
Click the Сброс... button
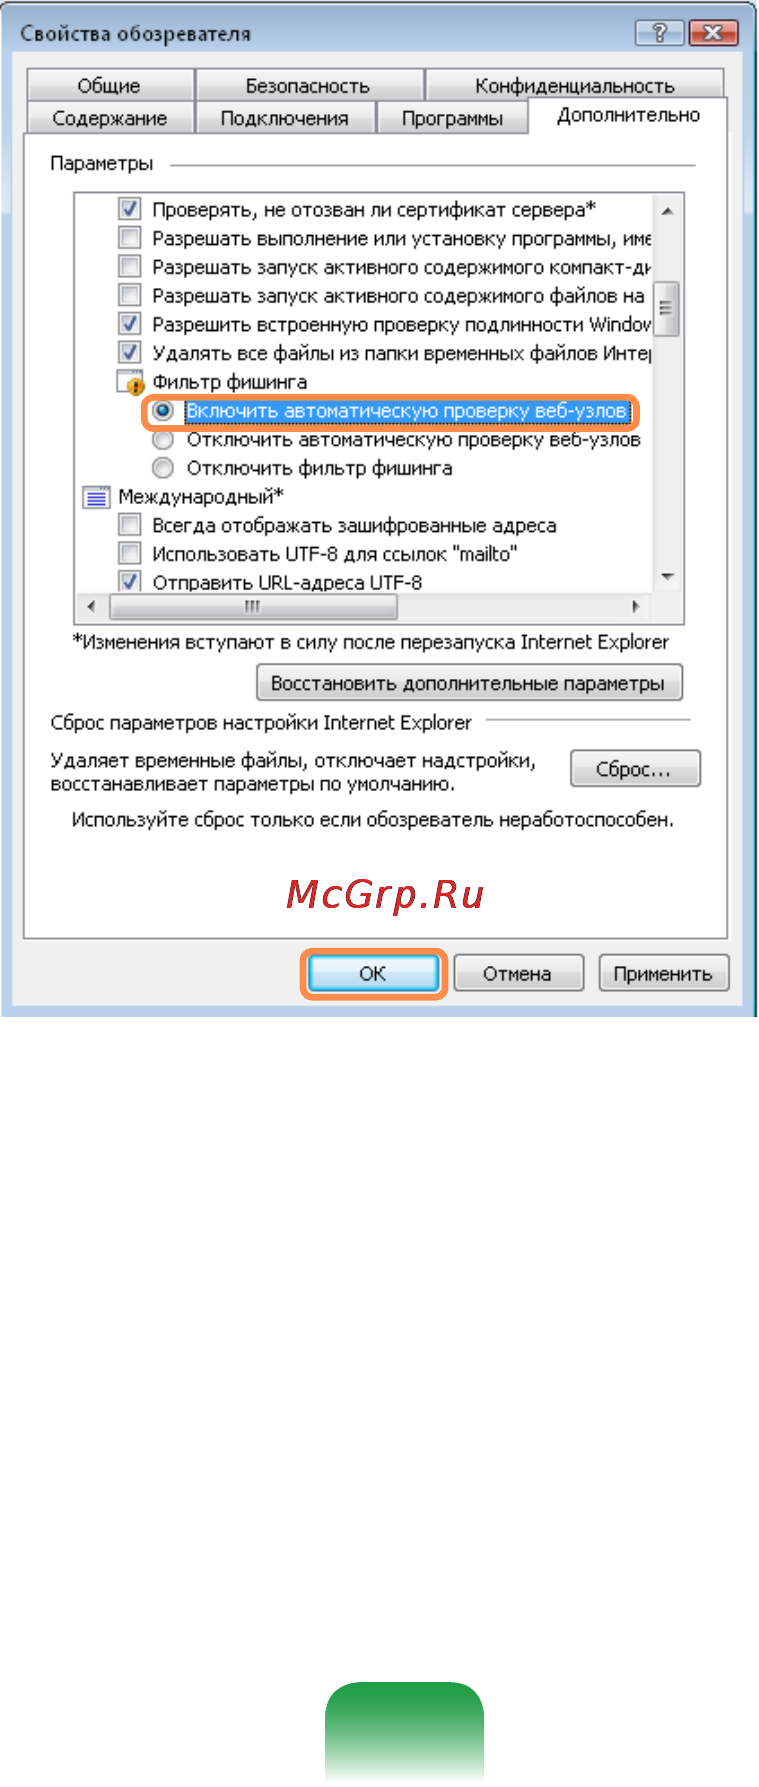point(635,769)
